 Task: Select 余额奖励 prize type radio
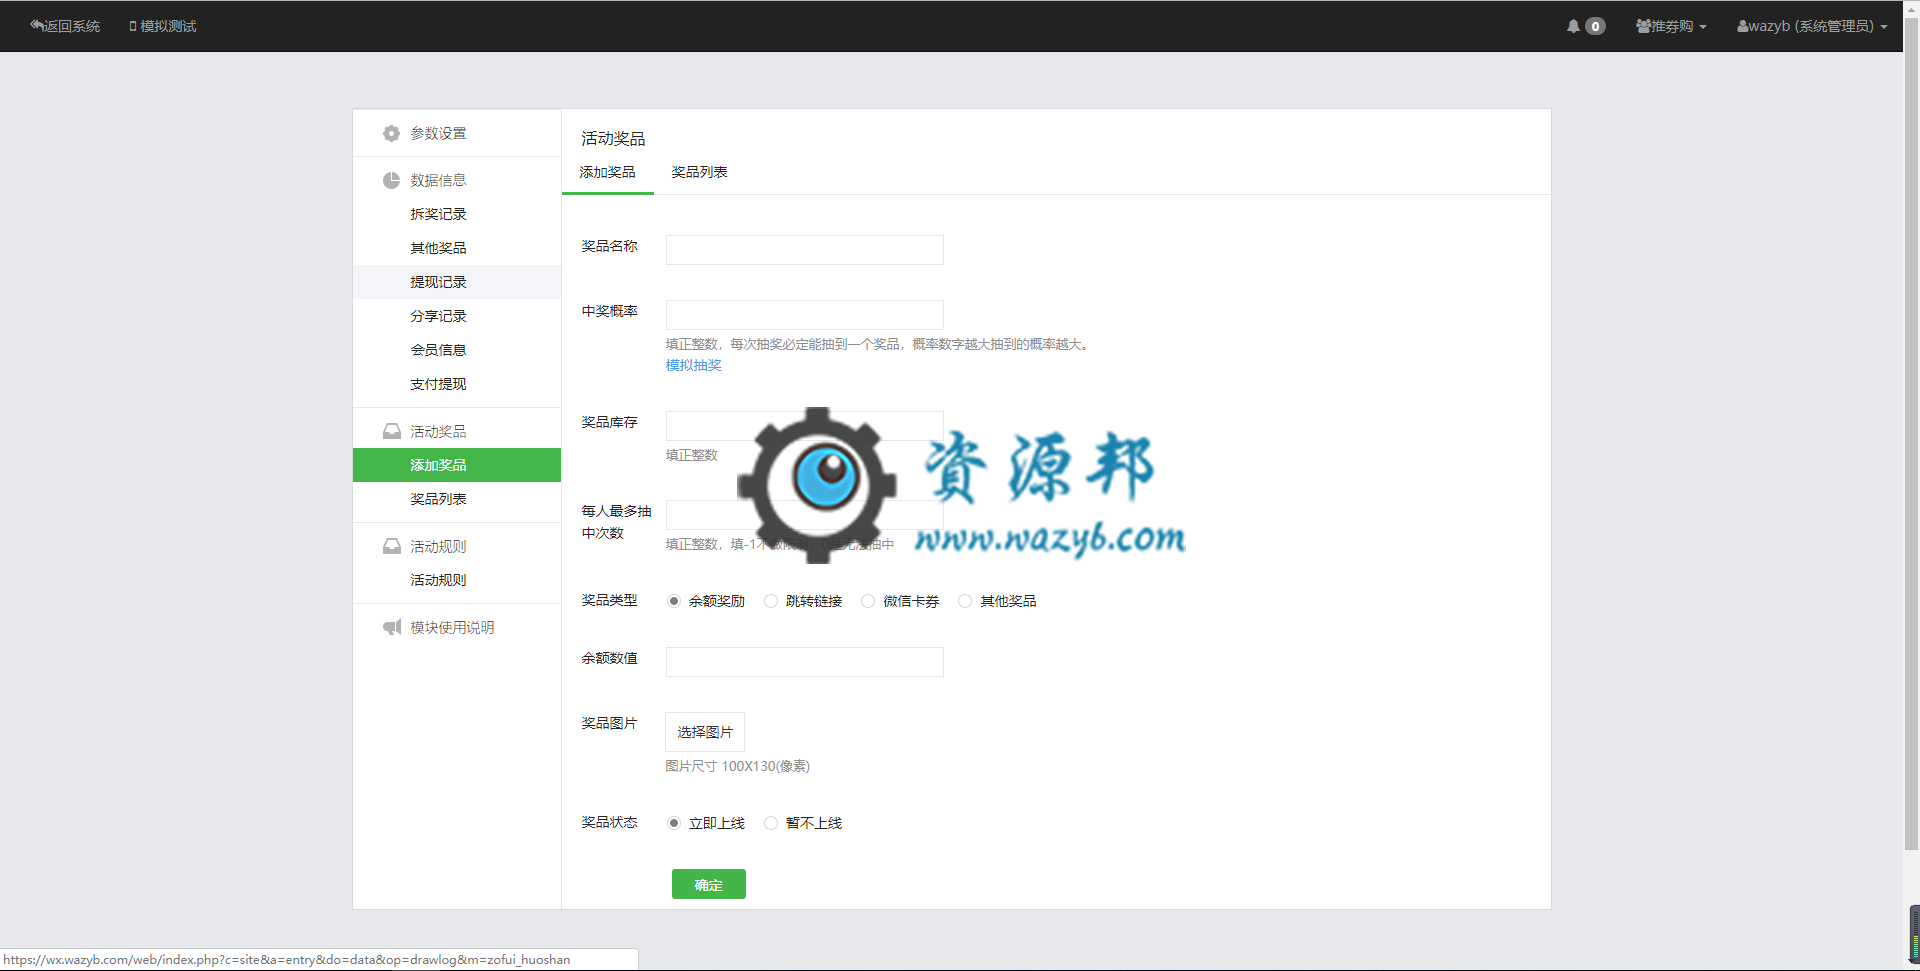(x=674, y=601)
